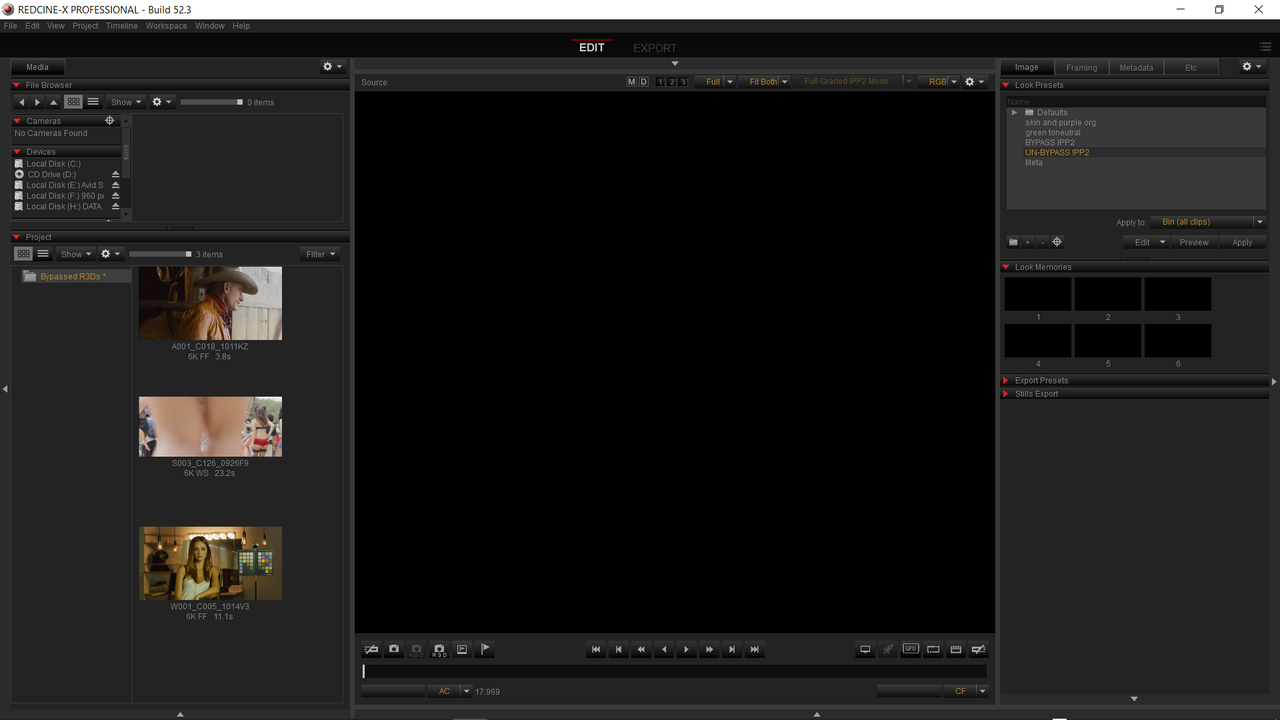Collapse the Look Memories section

pos(1006,267)
